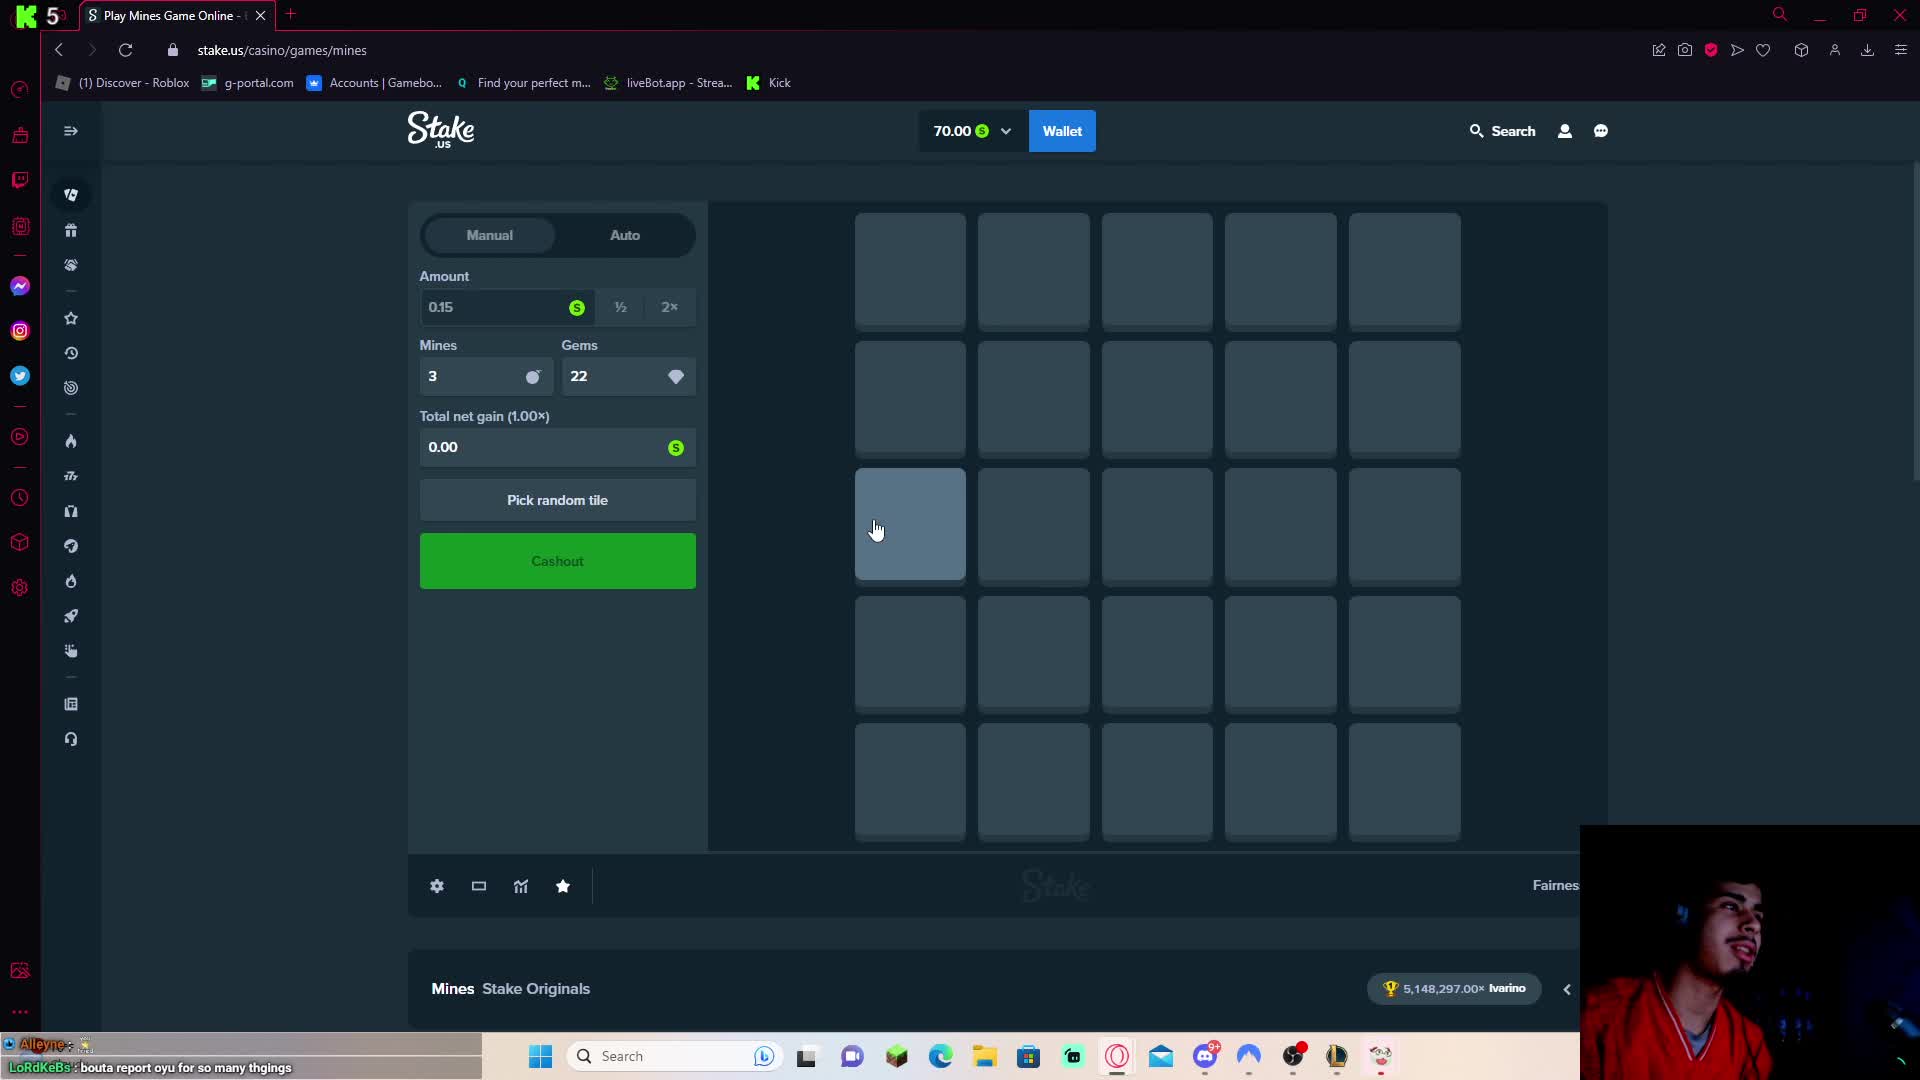Image resolution: width=1920 pixels, height=1080 pixels.
Task: Open the balance currency dropdown
Action: 972,131
